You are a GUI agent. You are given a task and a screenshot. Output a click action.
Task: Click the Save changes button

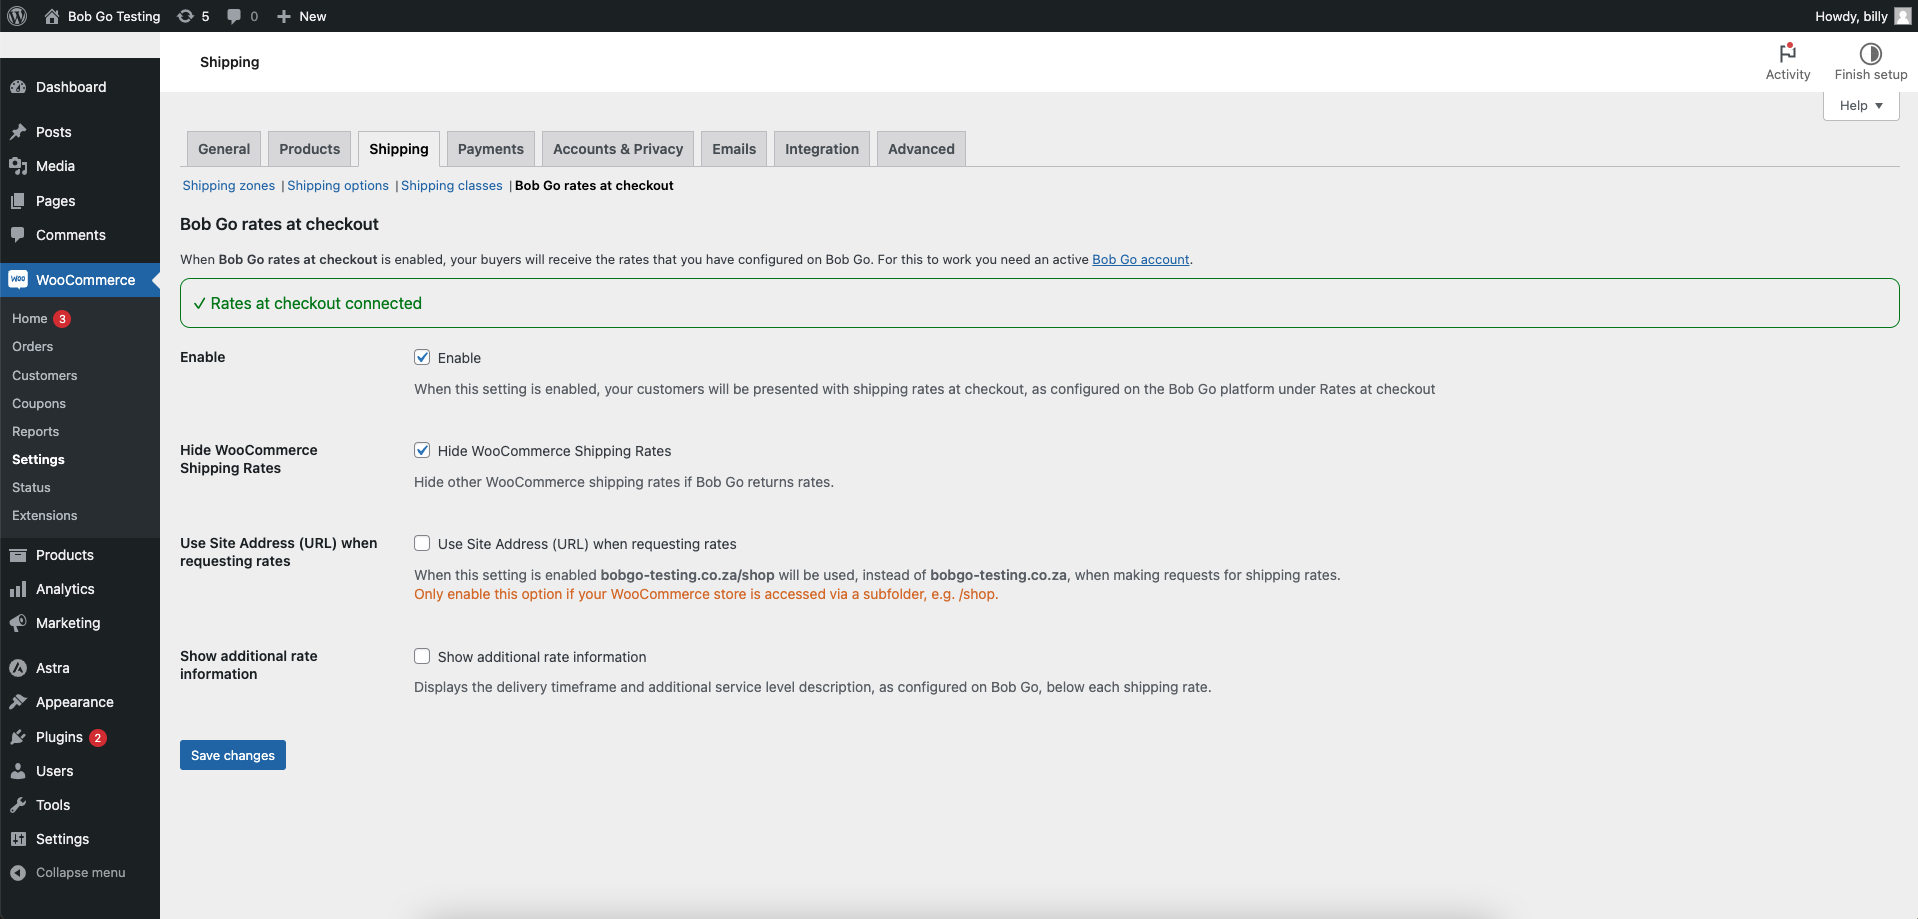[233, 755]
